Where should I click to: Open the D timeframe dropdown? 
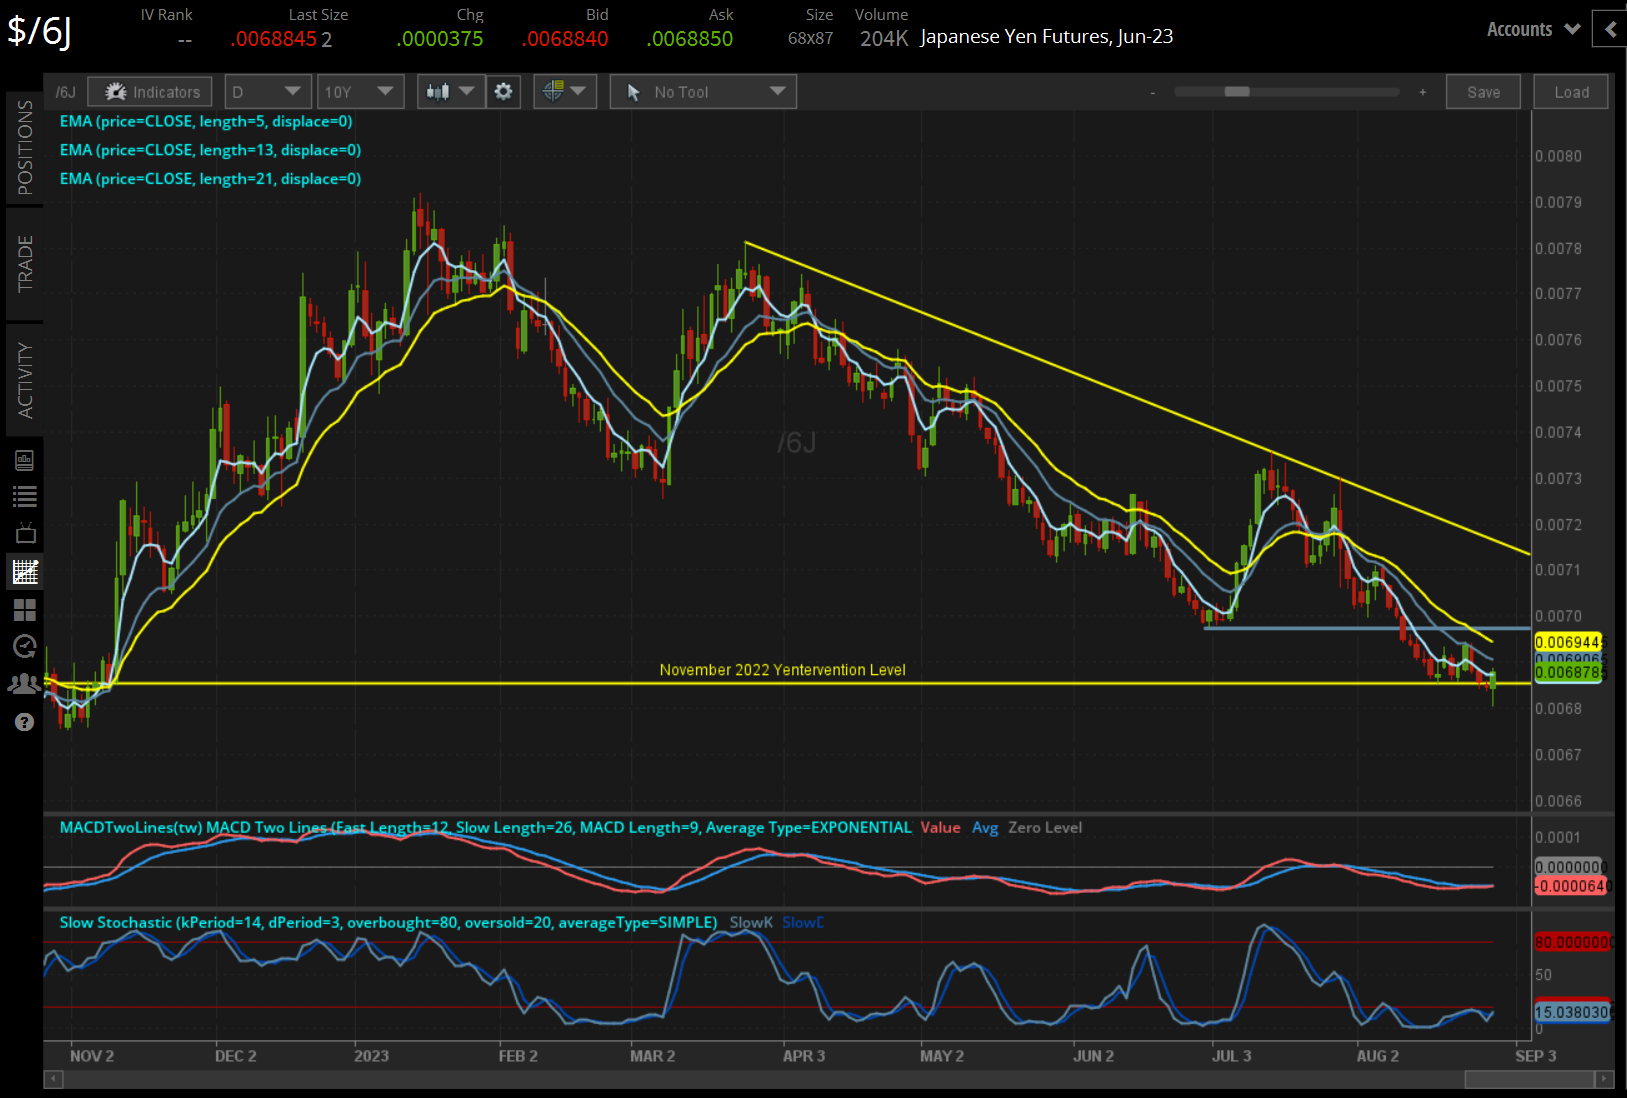[267, 91]
